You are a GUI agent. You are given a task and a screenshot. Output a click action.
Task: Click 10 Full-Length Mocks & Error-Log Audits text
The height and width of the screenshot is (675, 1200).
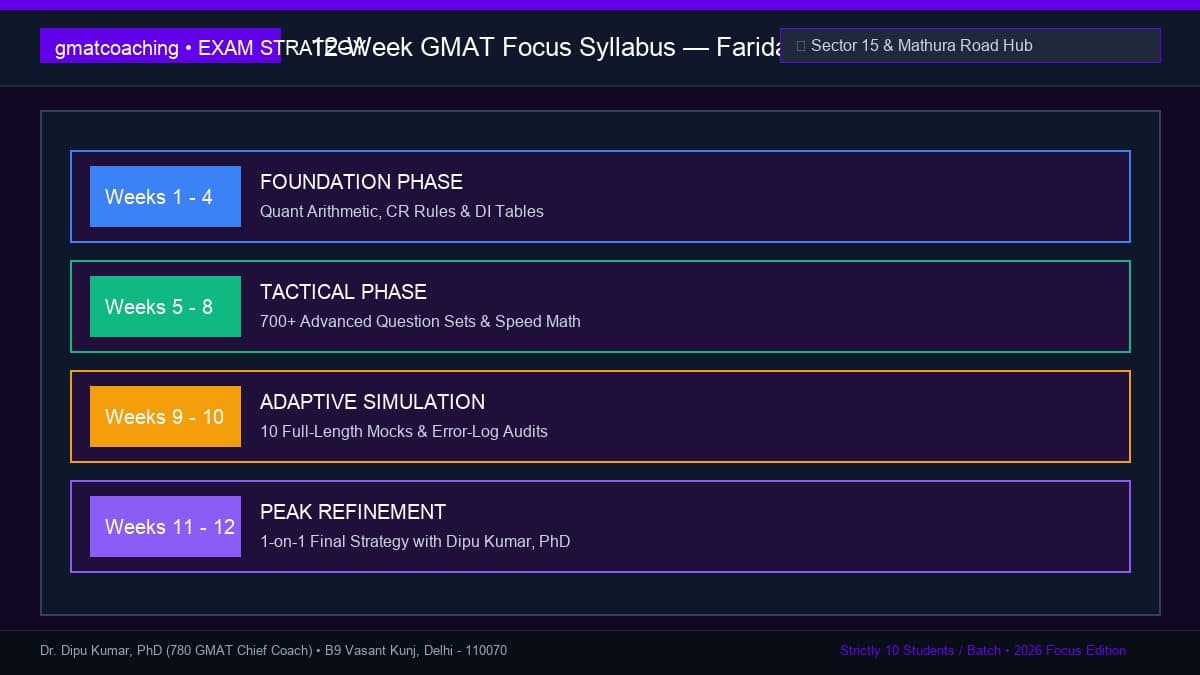[x=404, y=432]
